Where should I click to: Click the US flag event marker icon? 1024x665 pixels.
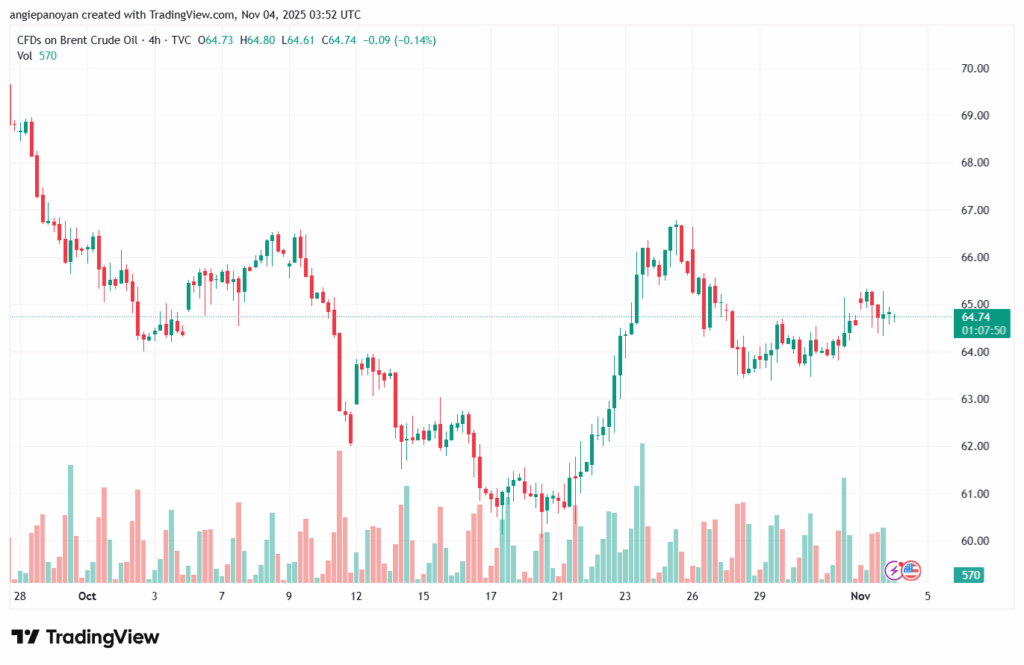click(911, 569)
